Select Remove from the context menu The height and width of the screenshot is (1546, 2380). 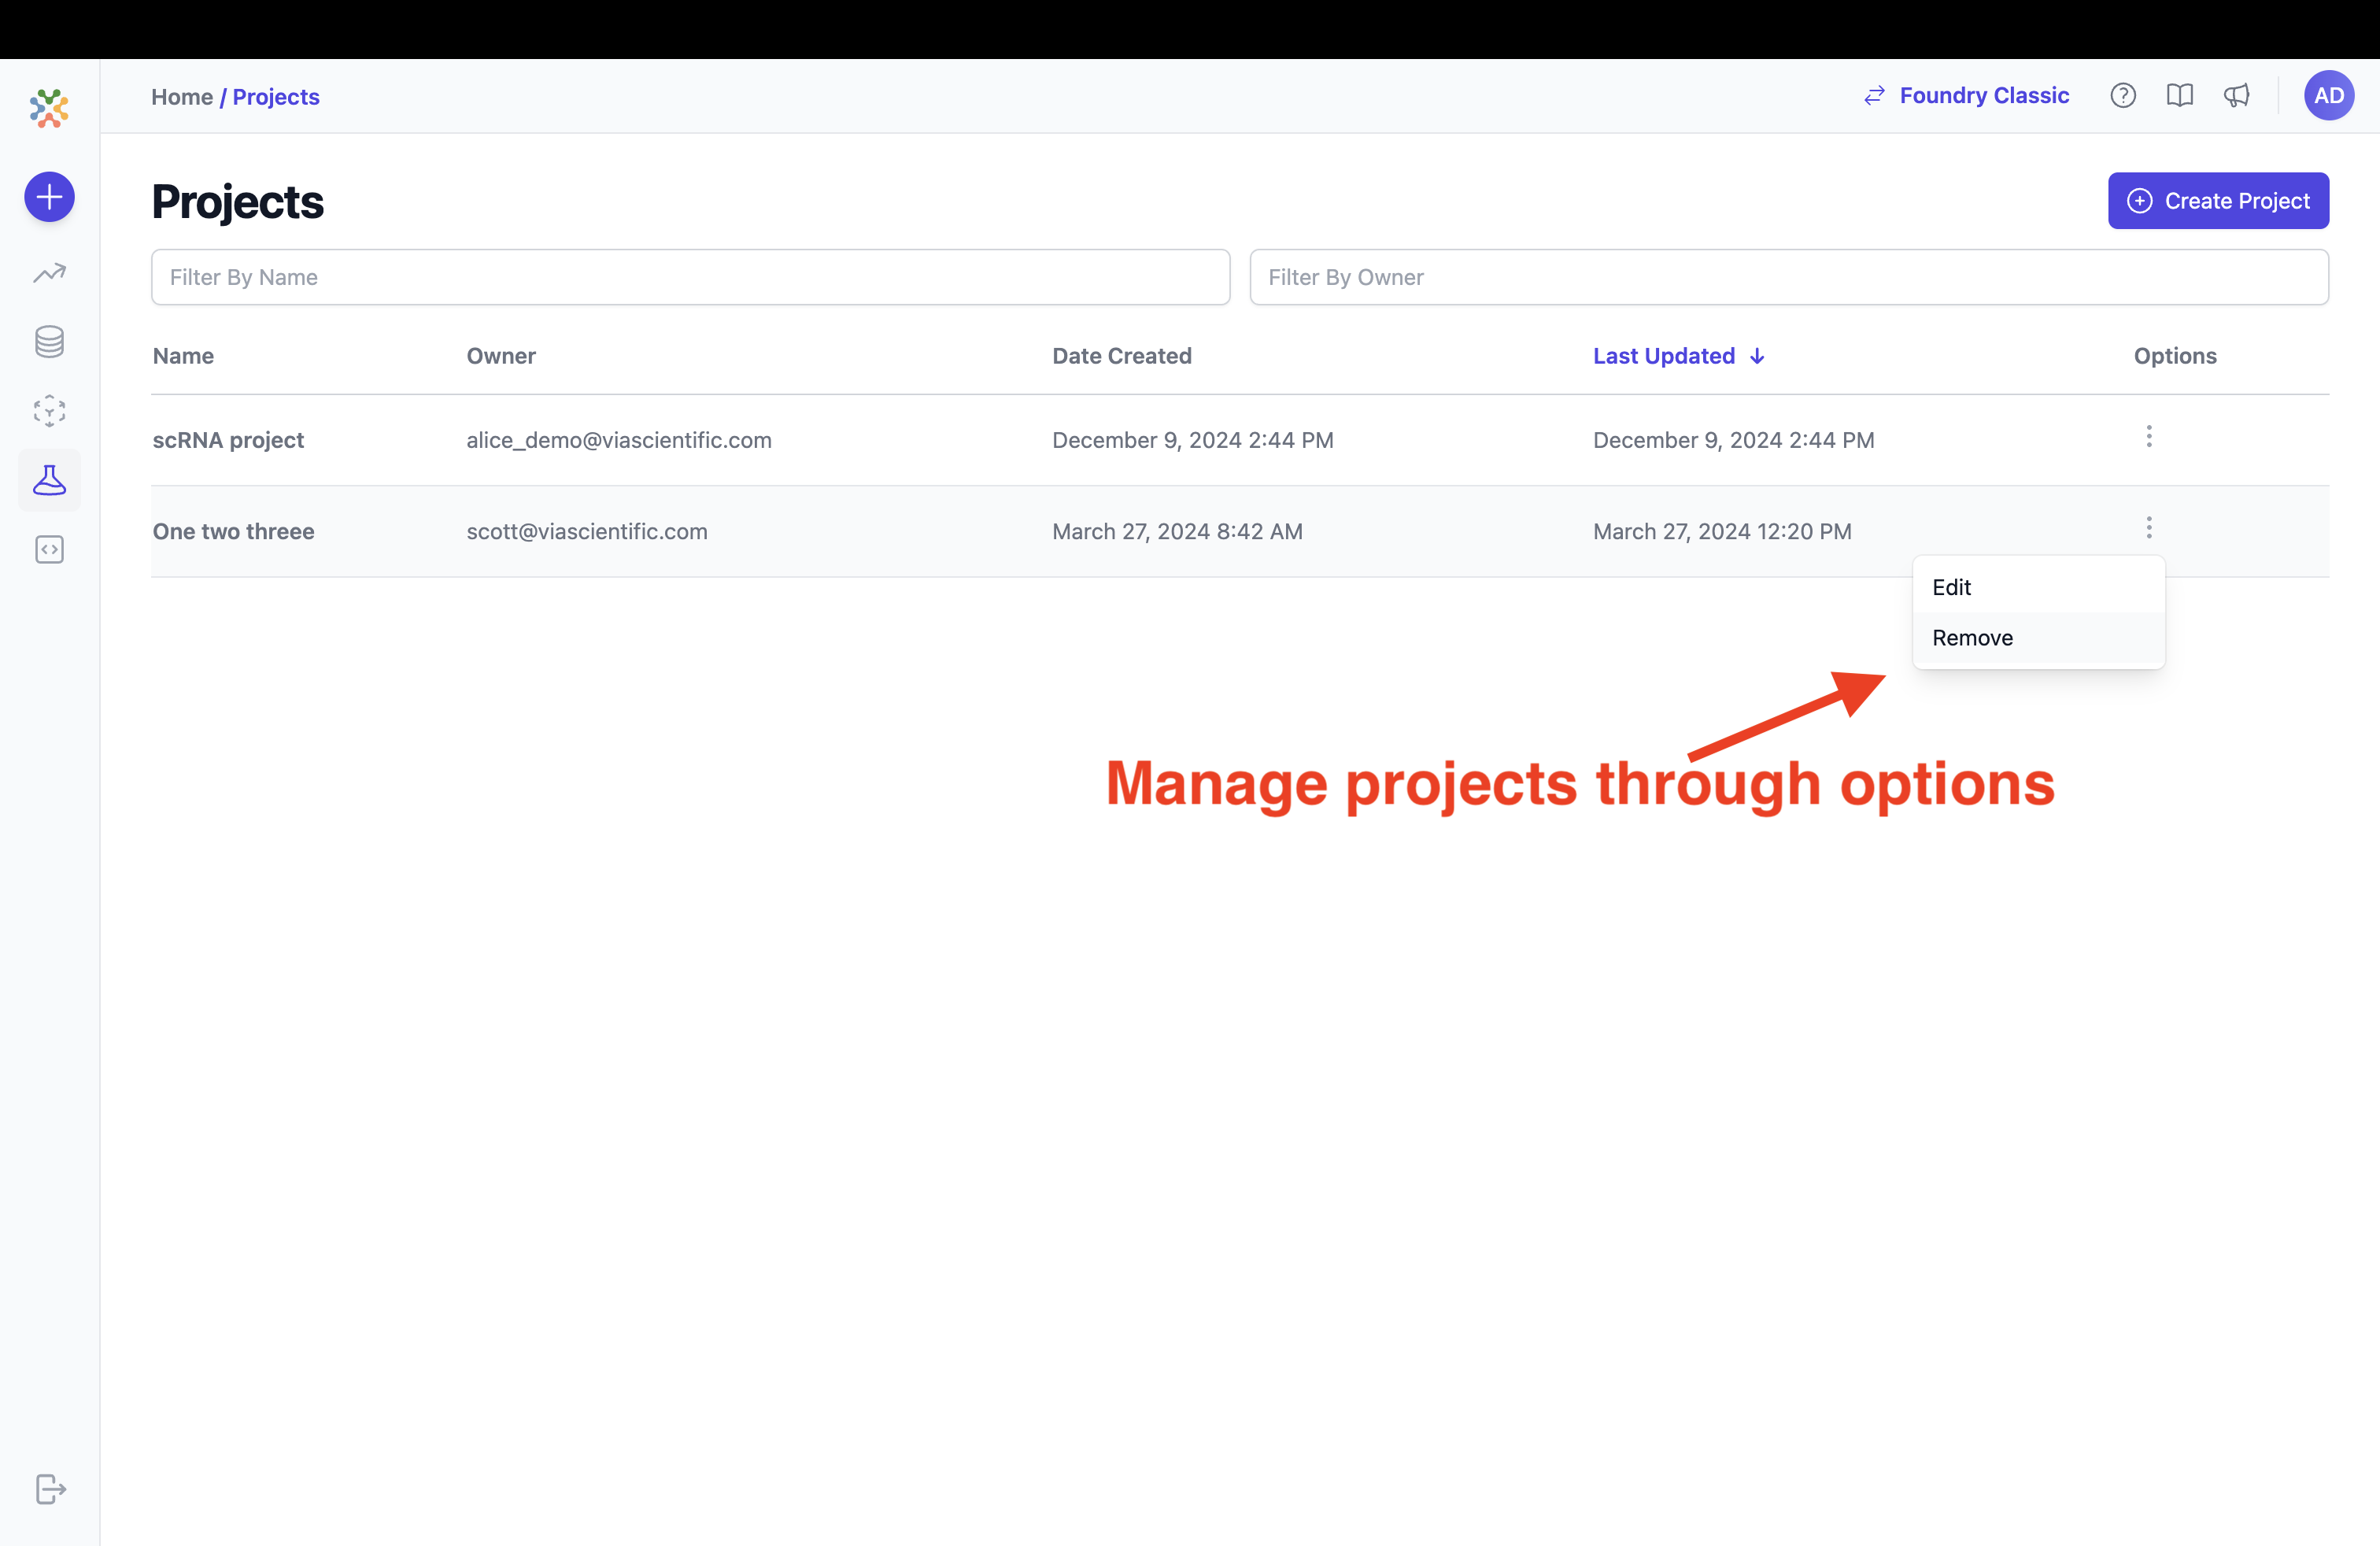[x=1971, y=637]
